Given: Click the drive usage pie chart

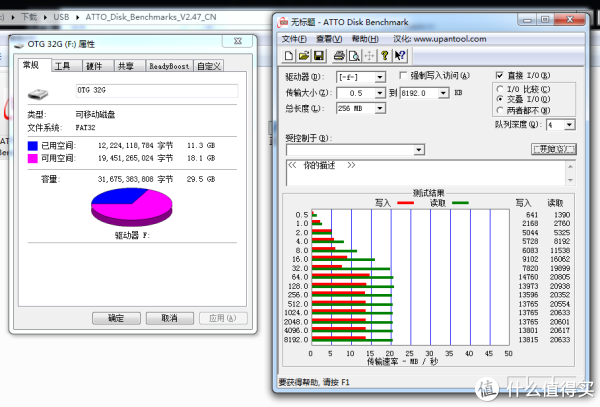Looking at the screenshot, I should coord(132,208).
